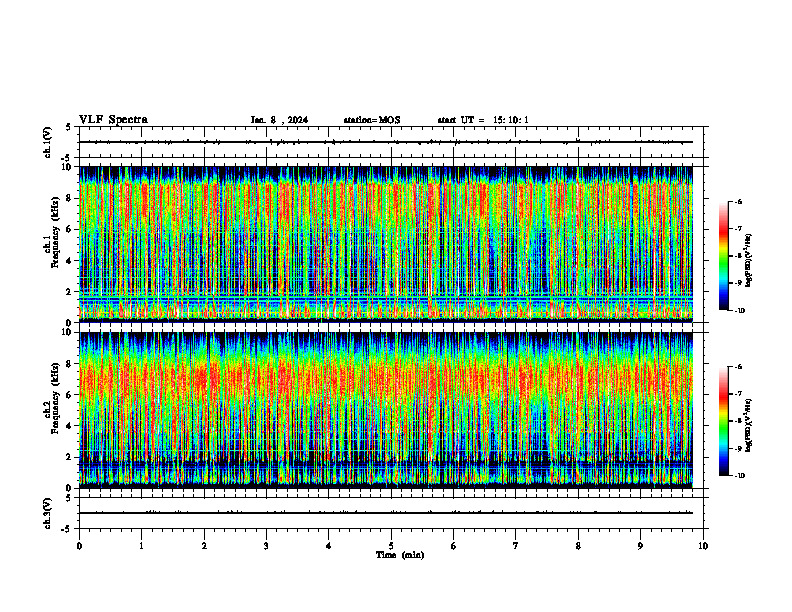Click the "3" tick on the time axis
Screen dimensions: 792x612
coord(266,546)
